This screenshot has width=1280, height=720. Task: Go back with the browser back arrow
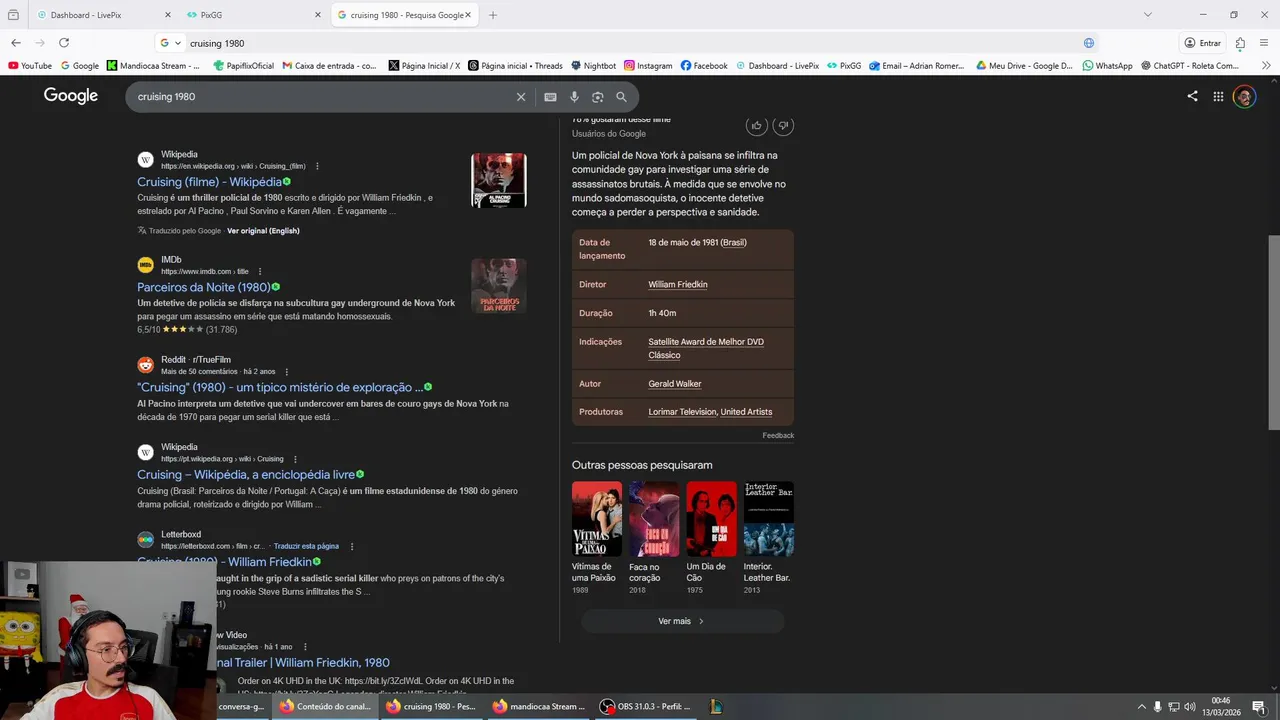pos(16,43)
